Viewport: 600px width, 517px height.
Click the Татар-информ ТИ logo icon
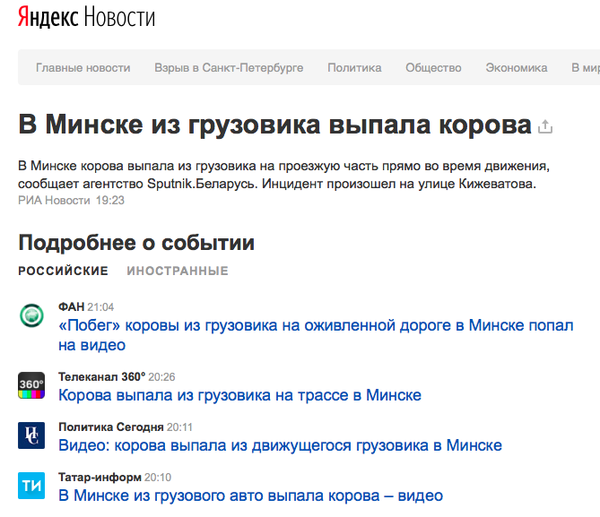(x=32, y=485)
